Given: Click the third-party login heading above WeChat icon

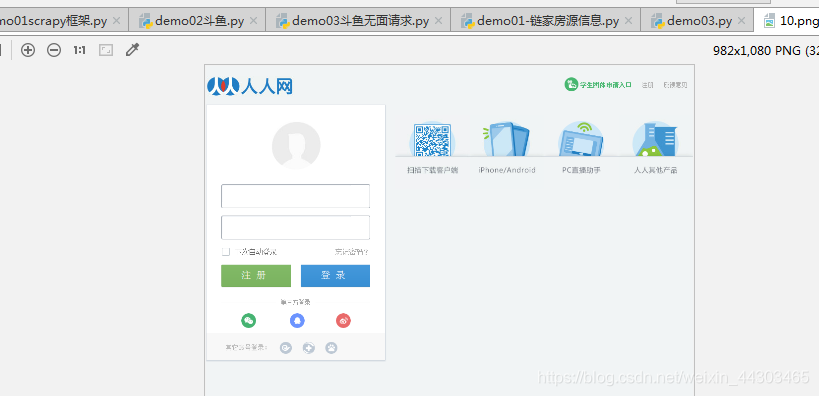Looking at the screenshot, I should [x=296, y=302].
